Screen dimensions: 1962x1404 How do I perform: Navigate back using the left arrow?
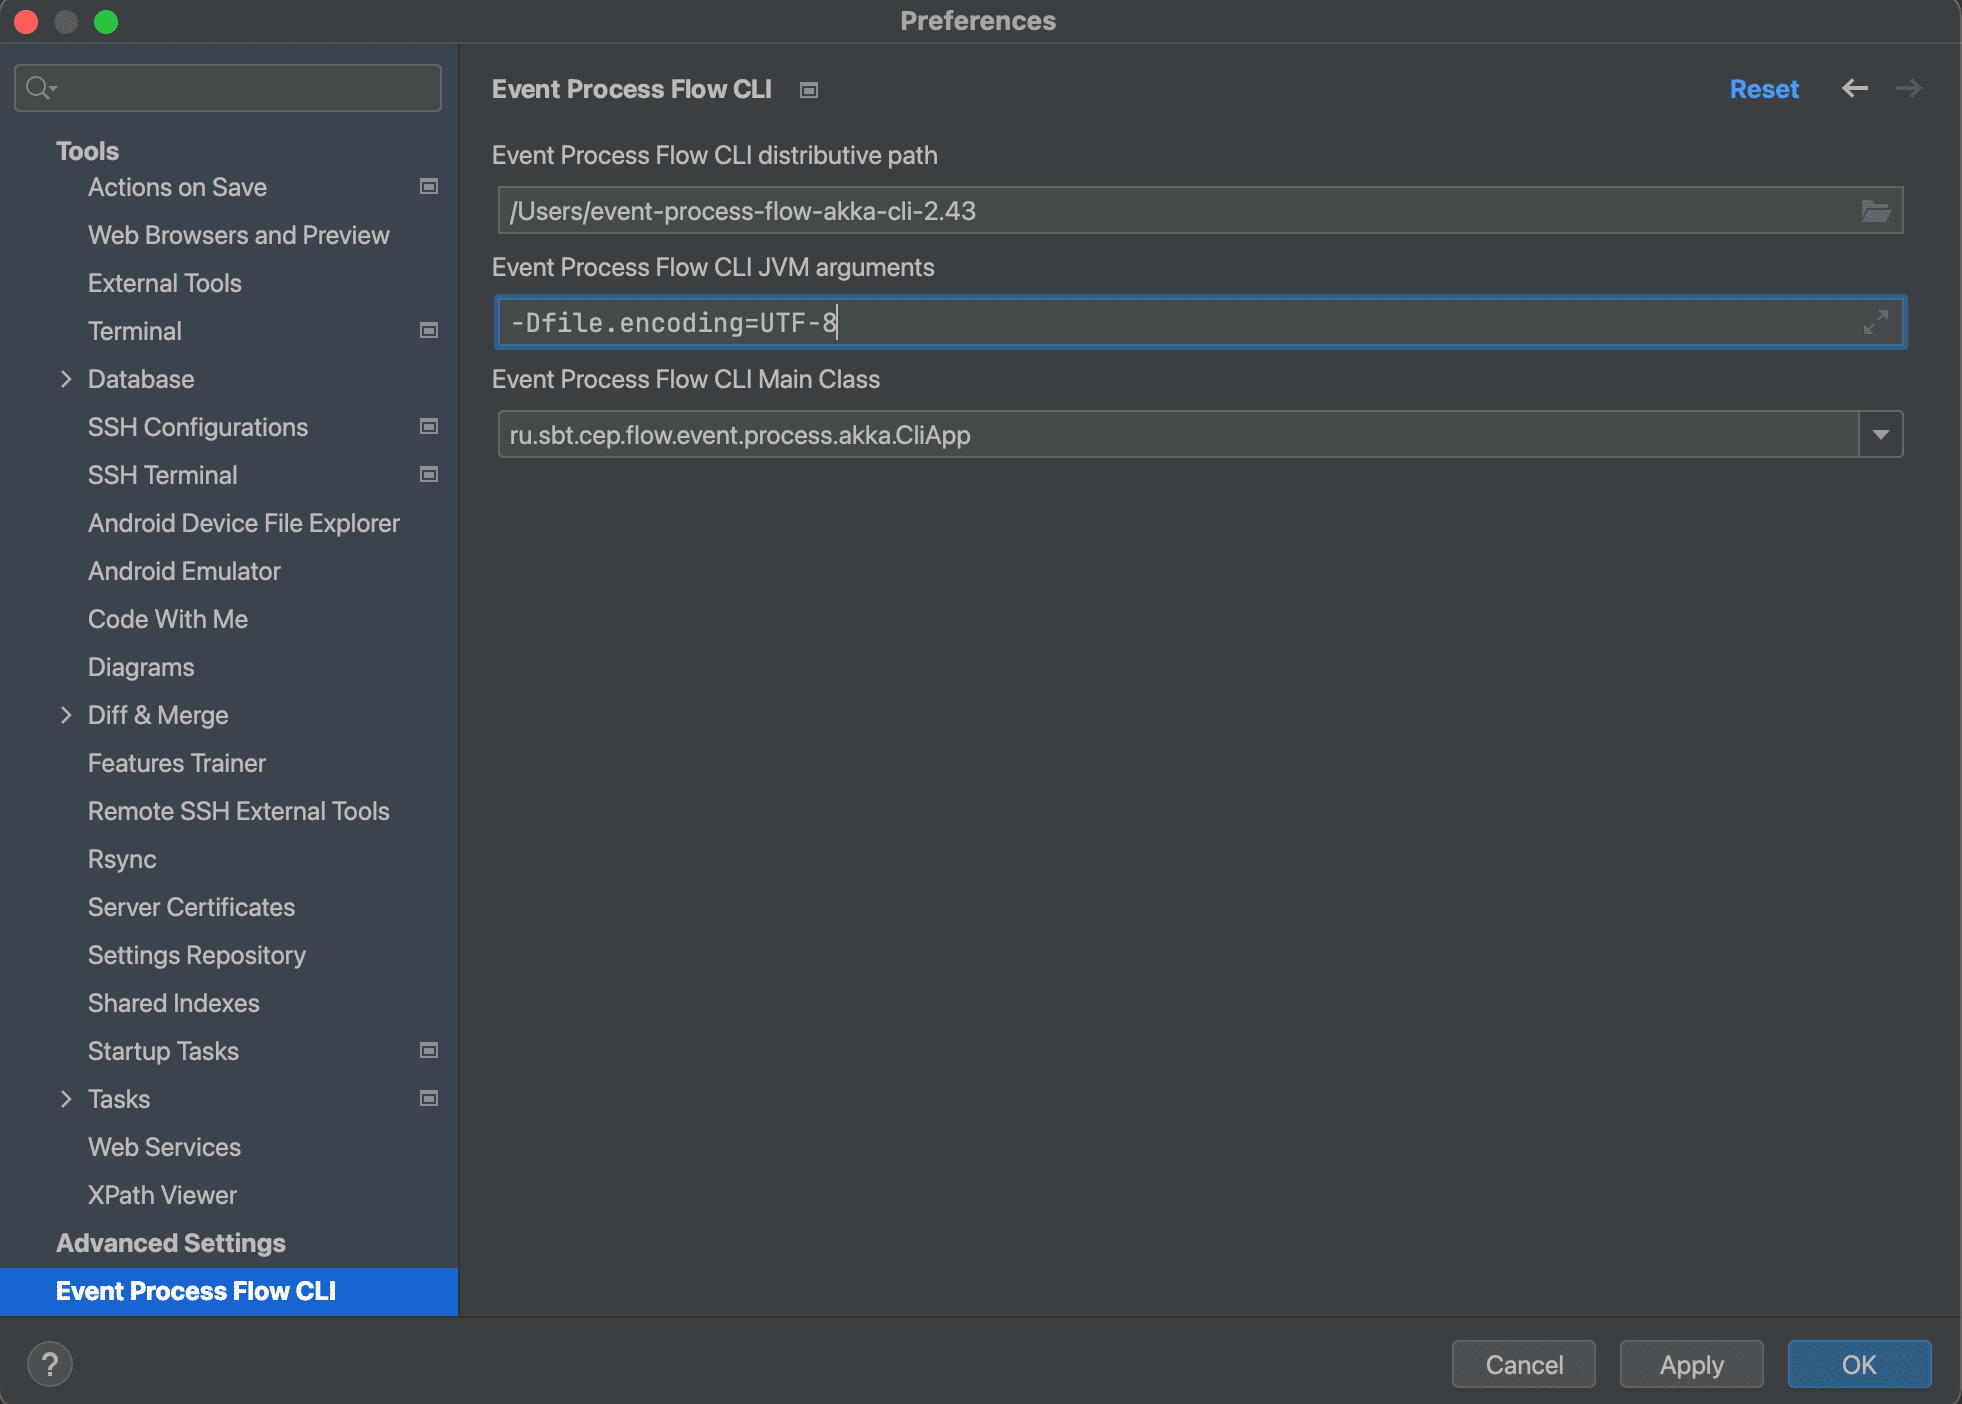[x=1855, y=89]
